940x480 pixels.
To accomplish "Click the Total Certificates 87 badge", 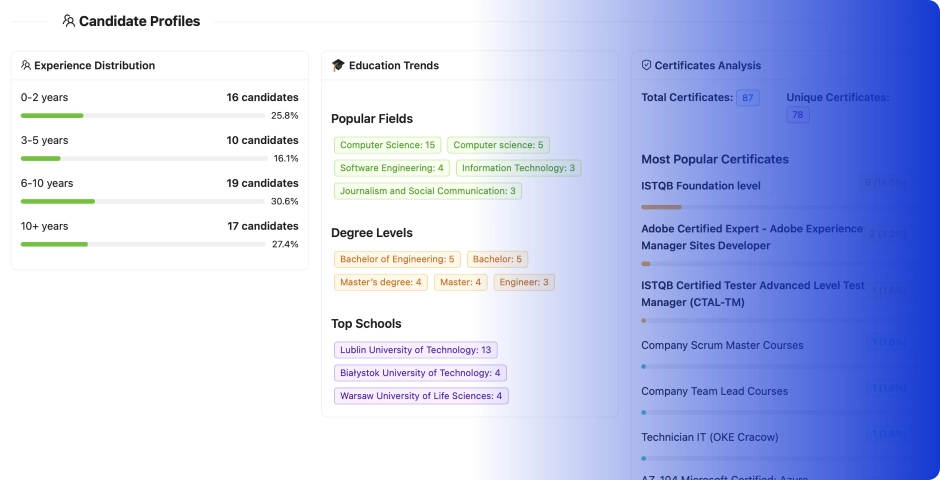I will click(747, 98).
